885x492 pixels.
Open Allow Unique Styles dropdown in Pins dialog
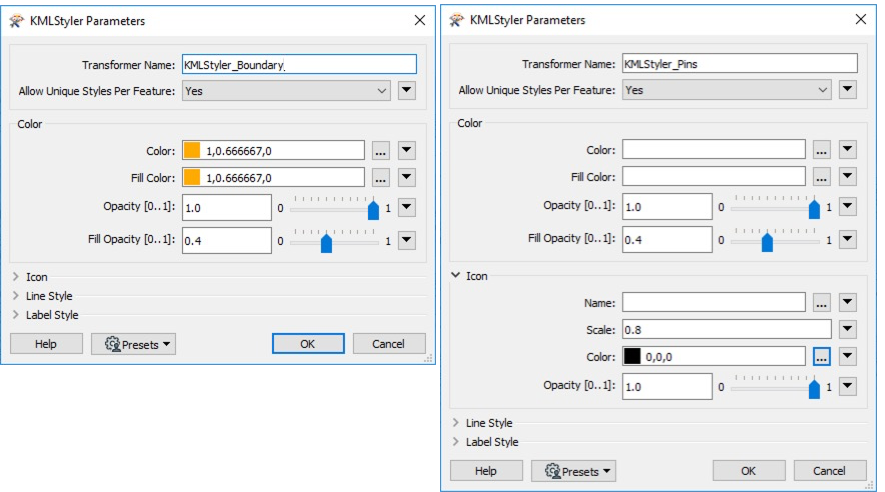726,90
